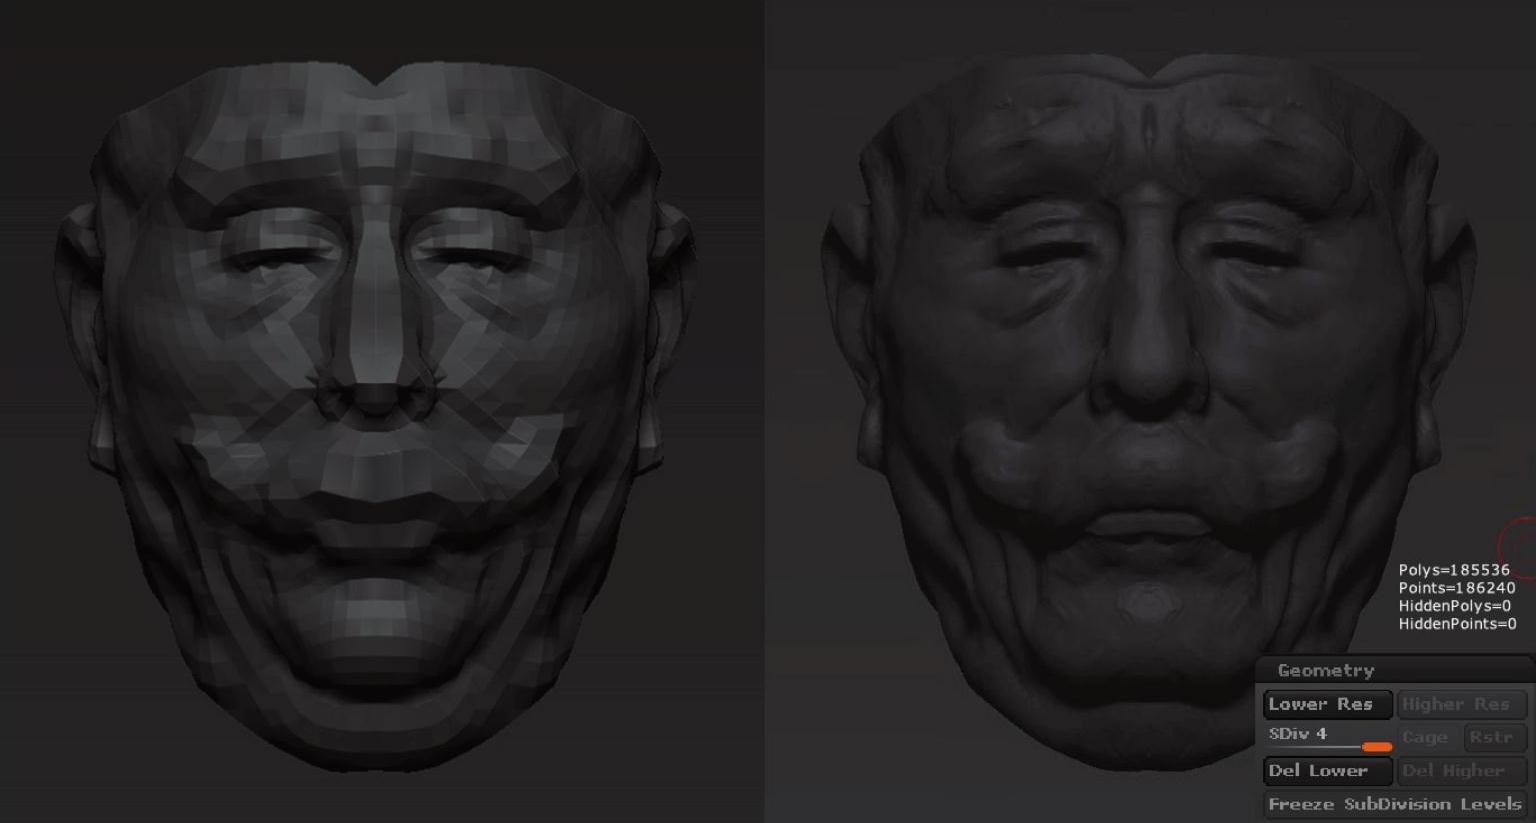Collapse the Geometry panel header
1536x823 pixels.
click(1395, 670)
